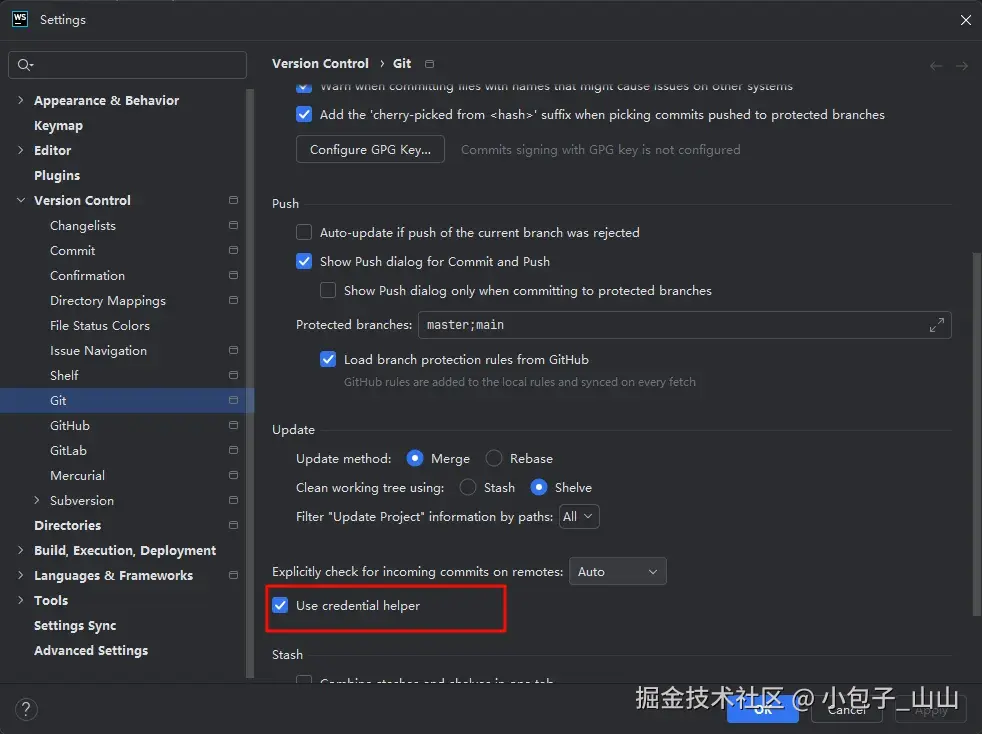Expand the Protected branches field with arrow icon

click(936, 325)
